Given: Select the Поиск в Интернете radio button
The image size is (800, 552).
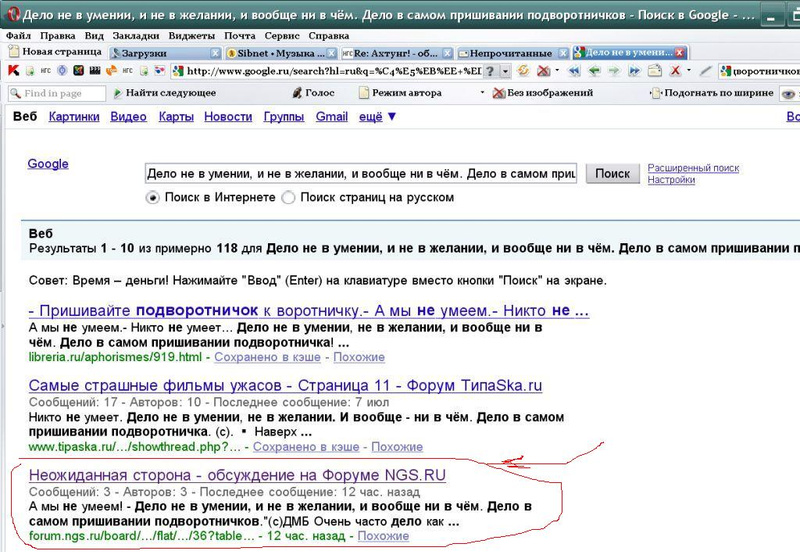Looking at the screenshot, I should (153, 198).
